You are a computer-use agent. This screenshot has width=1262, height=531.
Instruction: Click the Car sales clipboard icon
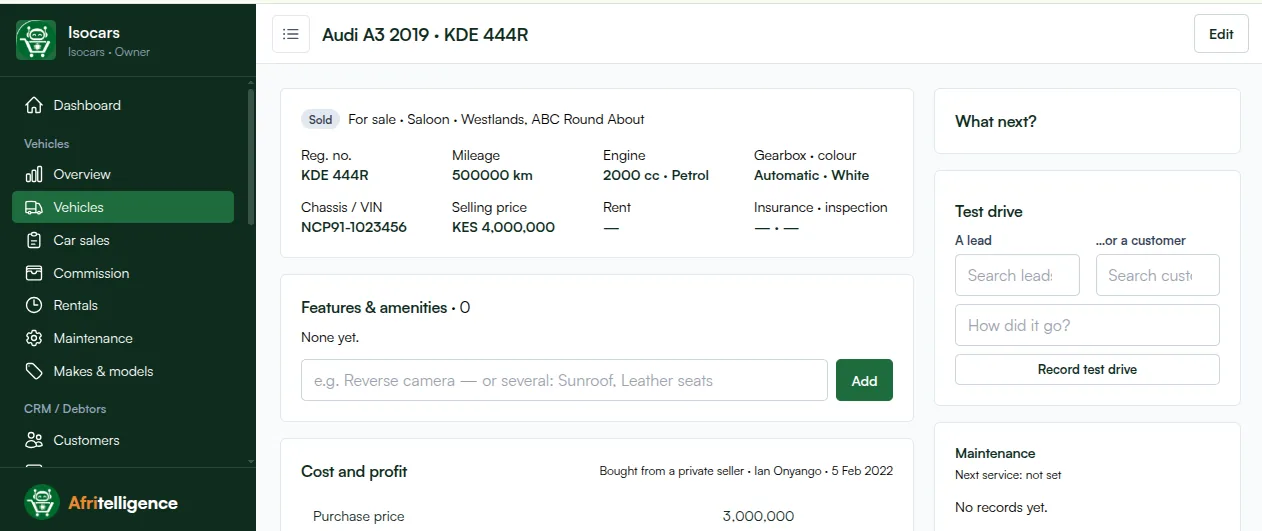pos(34,240)
